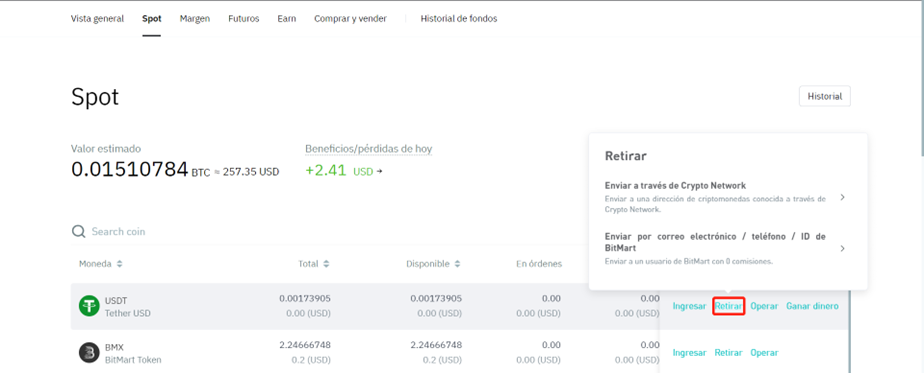Screen dimensions: 924x373
Task: Click the search magnifier icon
Action: 78,232
